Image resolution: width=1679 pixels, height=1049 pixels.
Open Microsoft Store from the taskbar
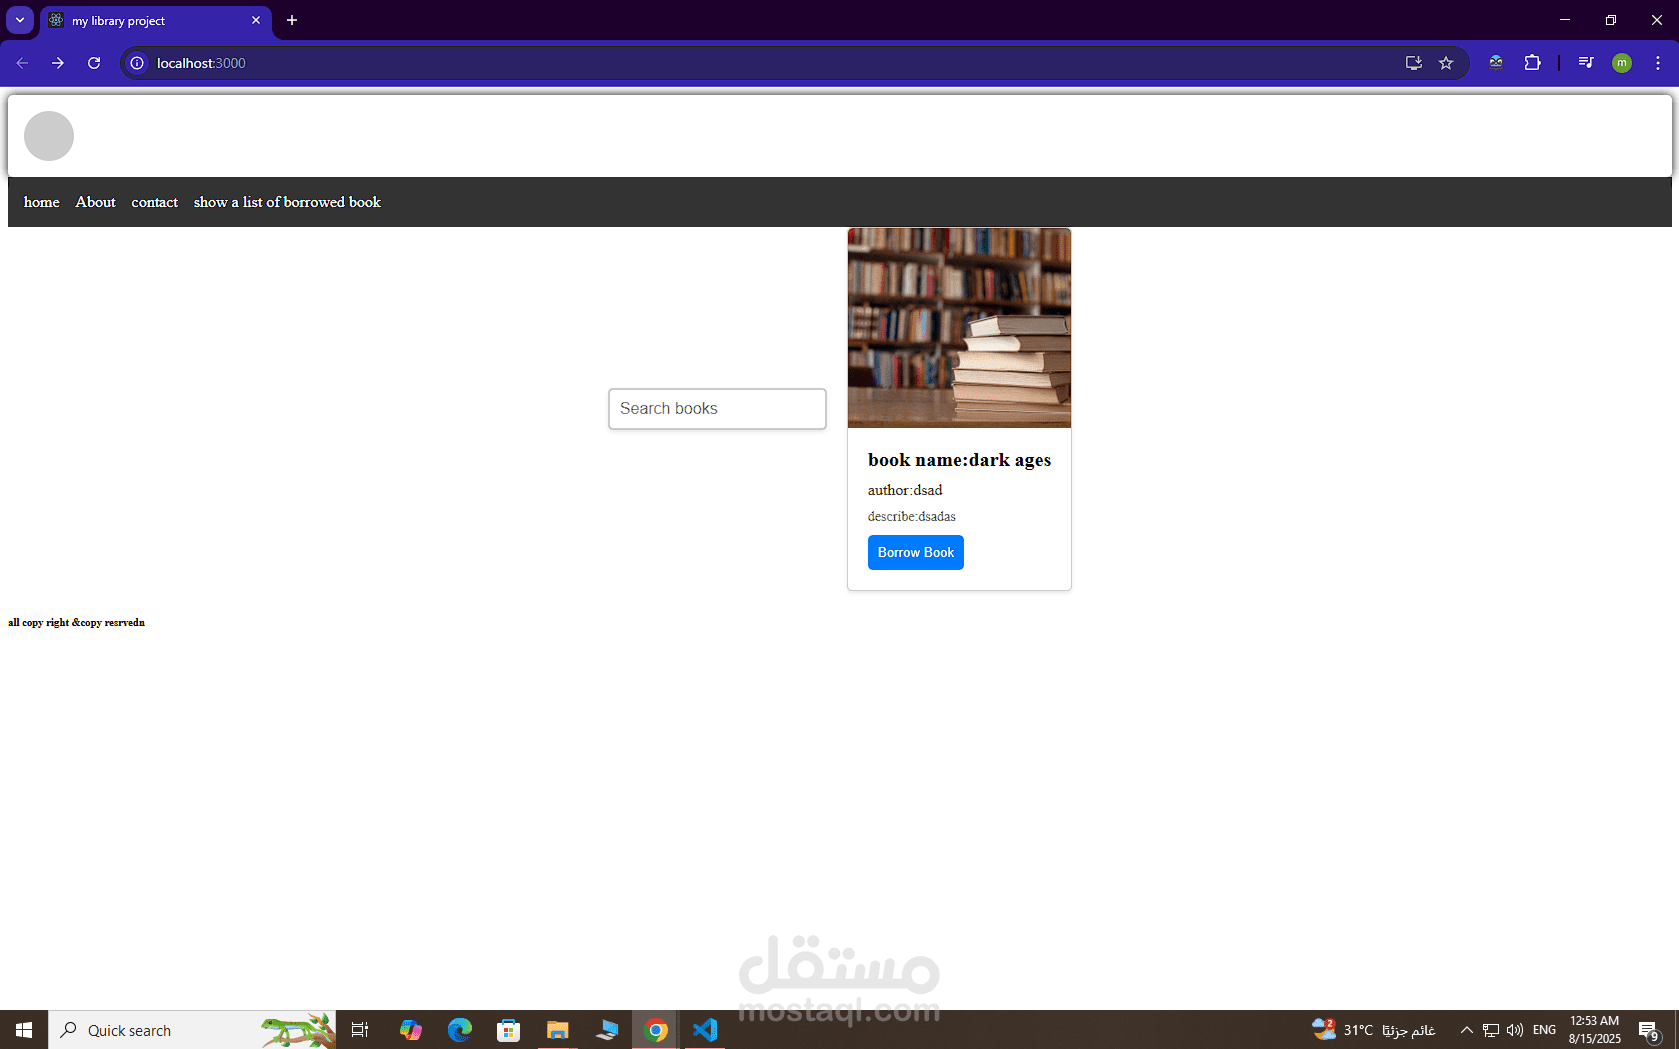pyautogui.click(x=509, y=1030)
